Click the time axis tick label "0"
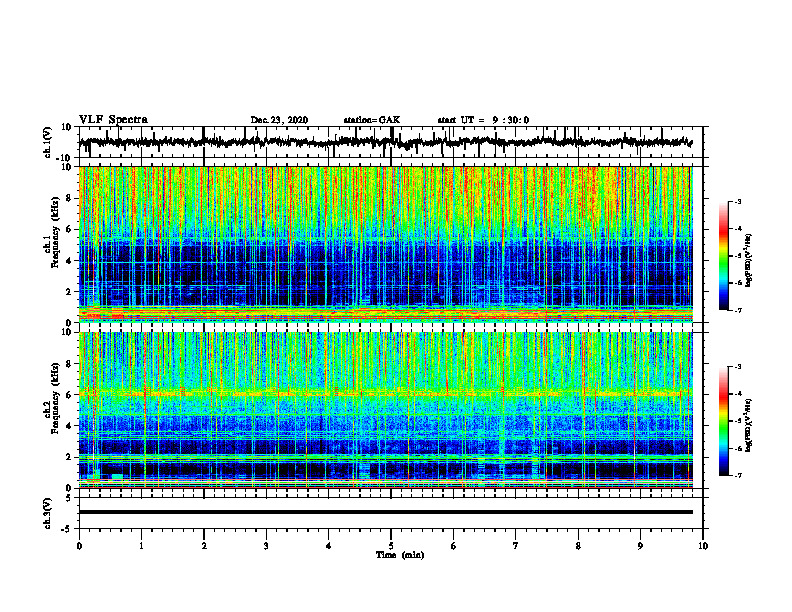This screenshot has width=792, height=612. pyautogui.click(x=79, y=546)
